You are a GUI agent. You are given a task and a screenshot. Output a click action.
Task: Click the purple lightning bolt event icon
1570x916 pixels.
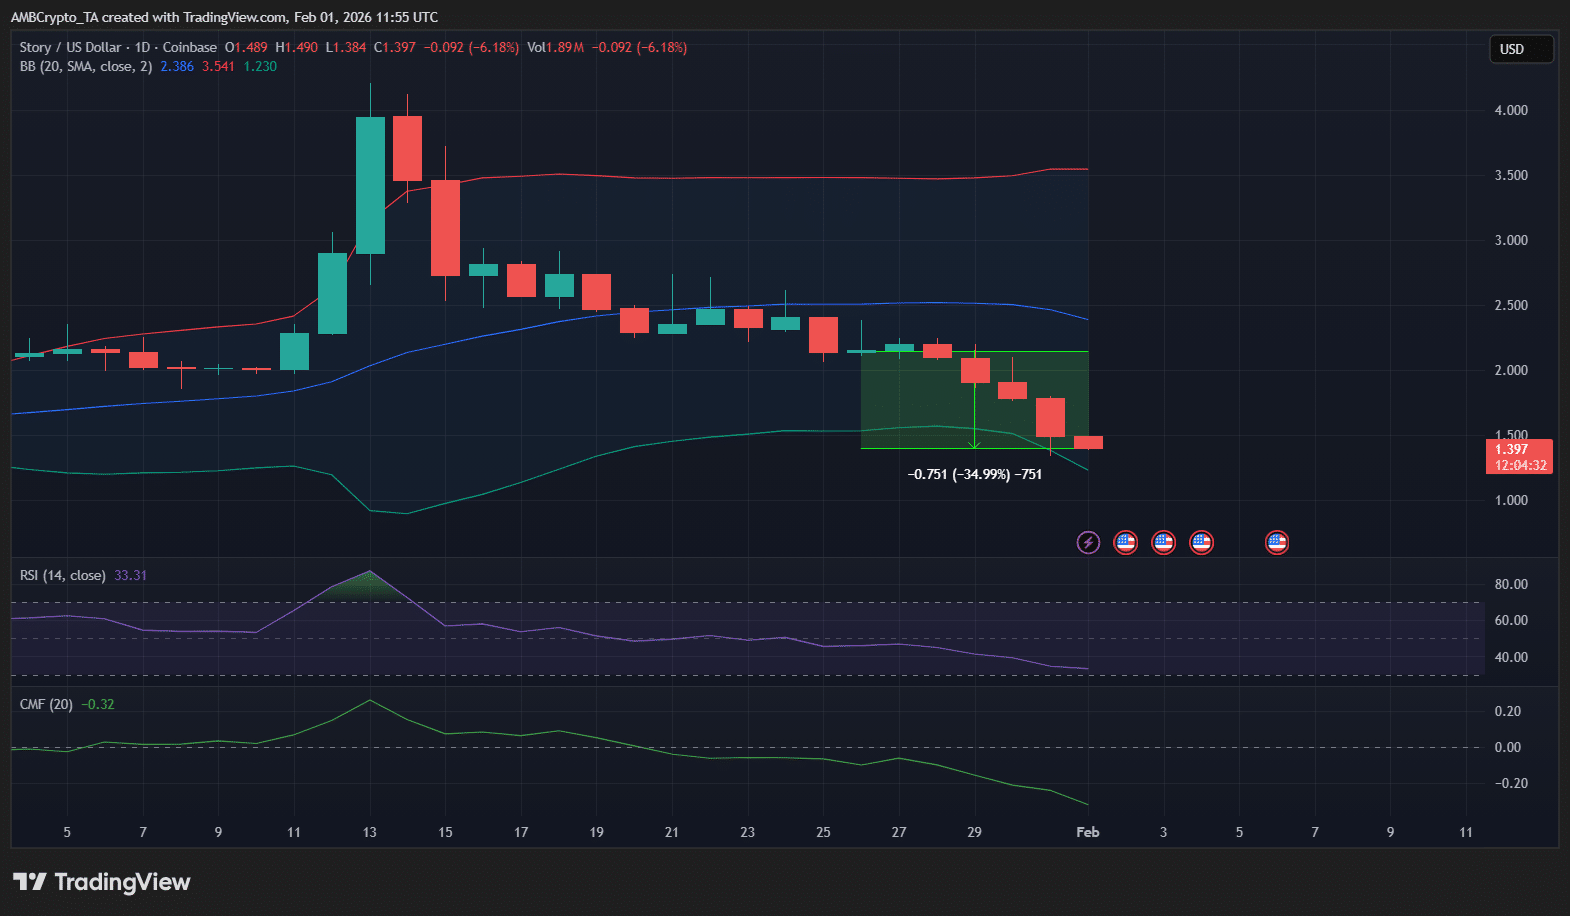(x=1088, y=542)
